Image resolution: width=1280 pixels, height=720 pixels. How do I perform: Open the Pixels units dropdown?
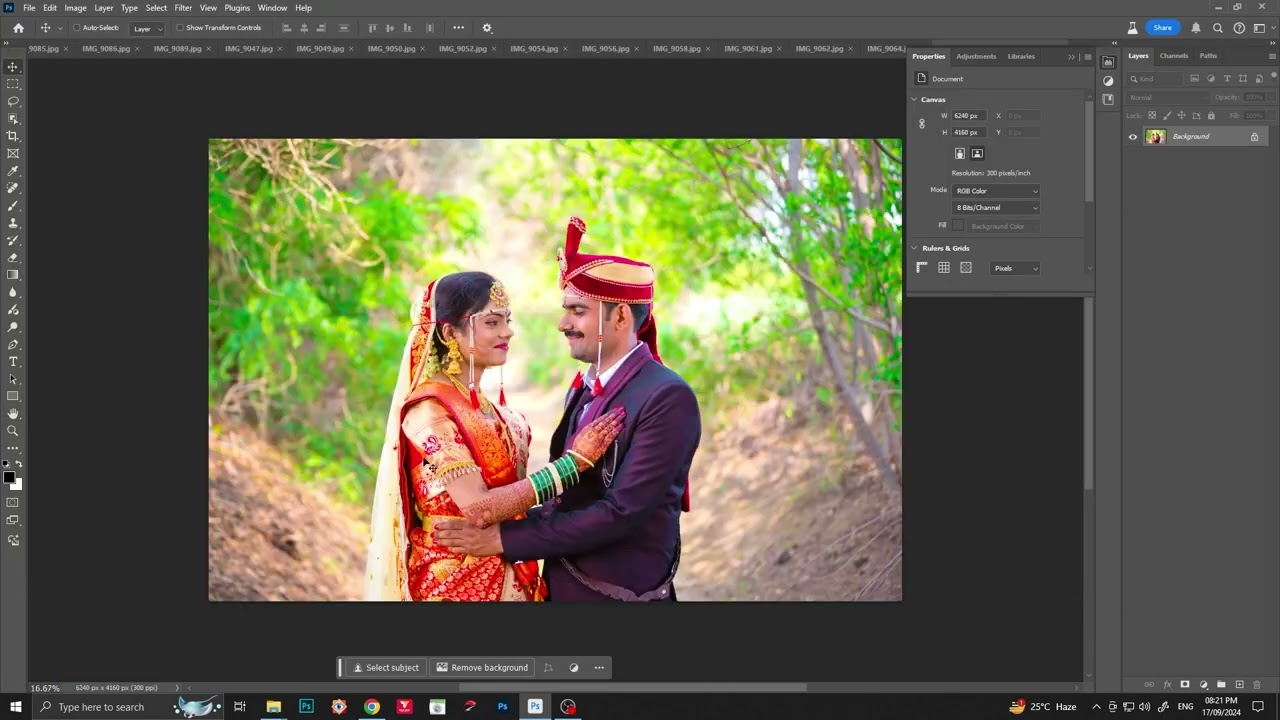pyautogui.click(x=1015, y=268)
